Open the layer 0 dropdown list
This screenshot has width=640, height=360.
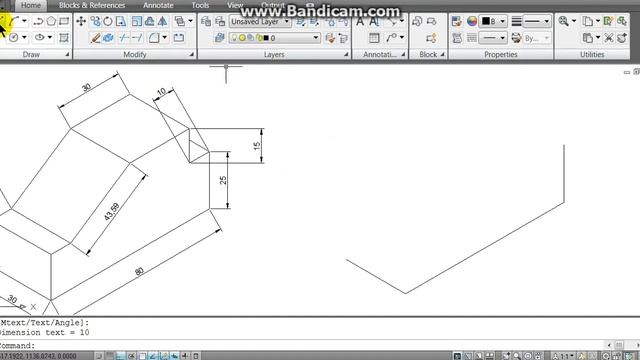[316, 38]
